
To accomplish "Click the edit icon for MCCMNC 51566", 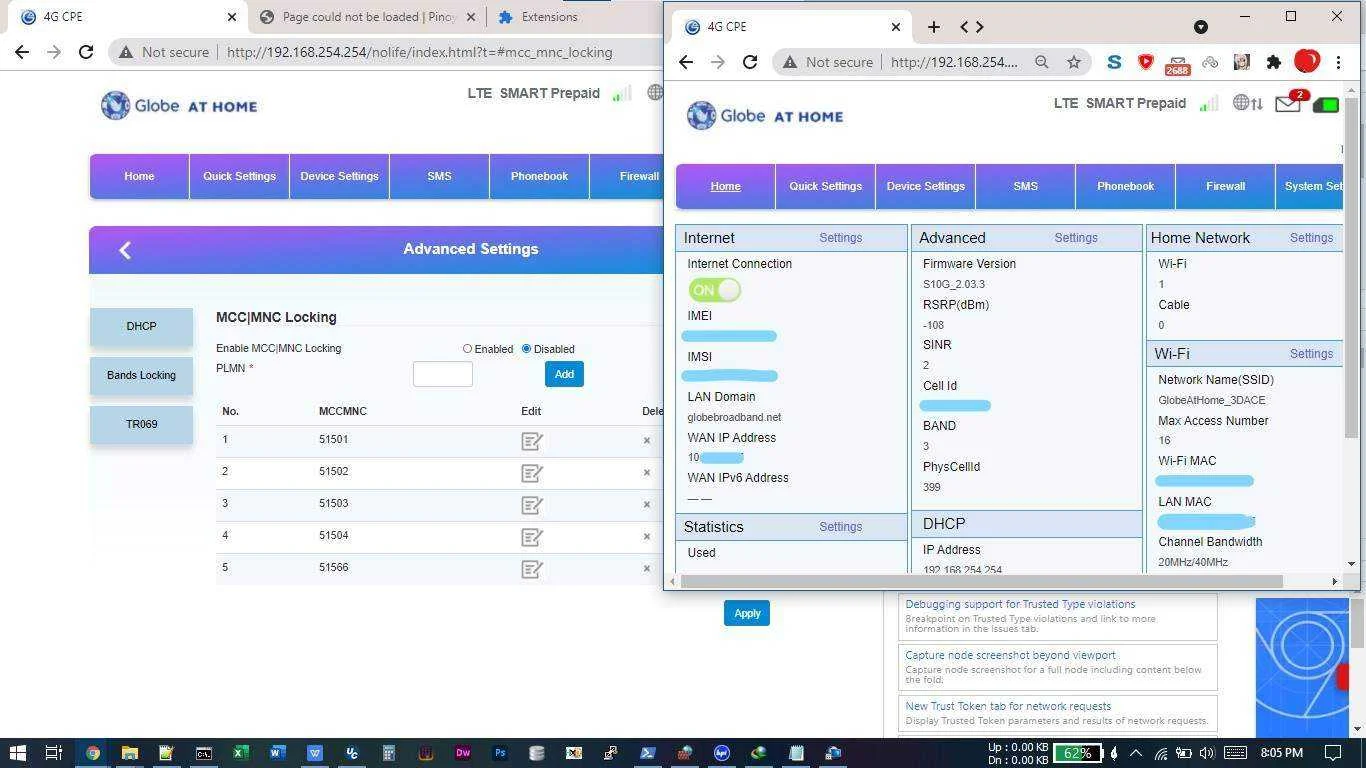I will point(532,569).
